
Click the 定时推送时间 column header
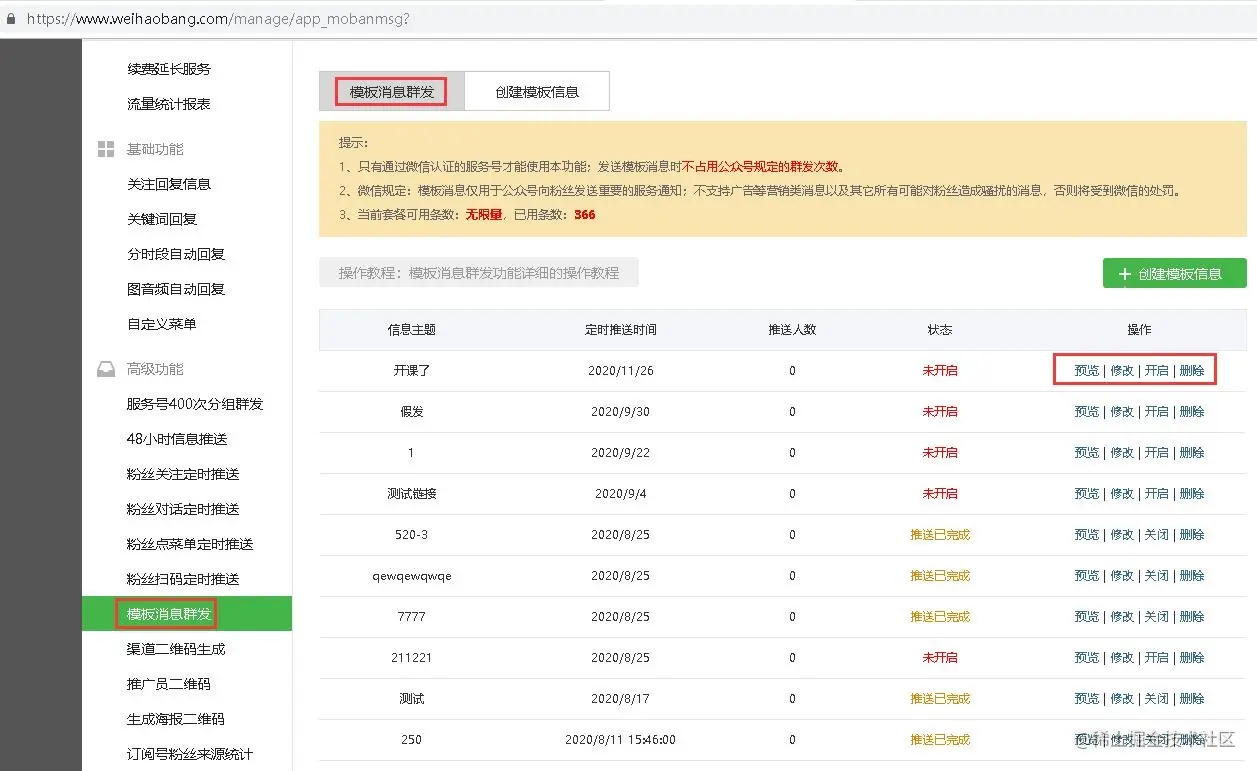coord(621,329)
